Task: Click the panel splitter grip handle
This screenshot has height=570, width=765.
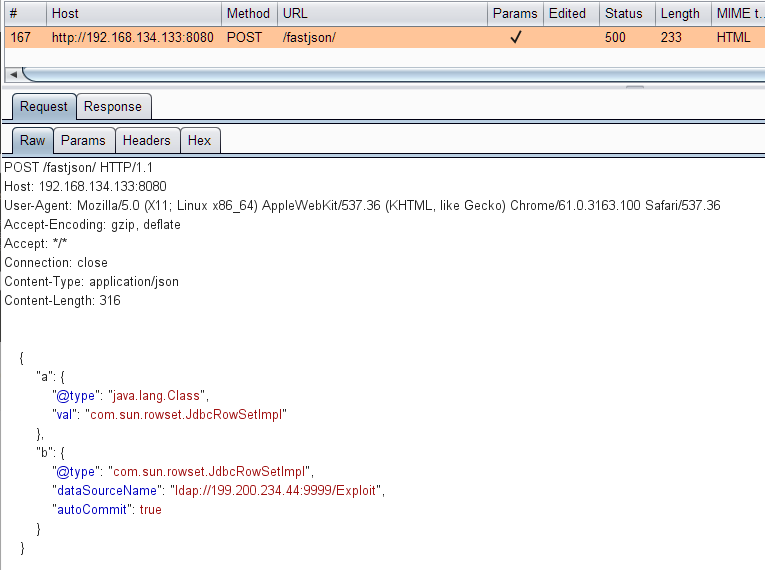Action: point(635,87)
